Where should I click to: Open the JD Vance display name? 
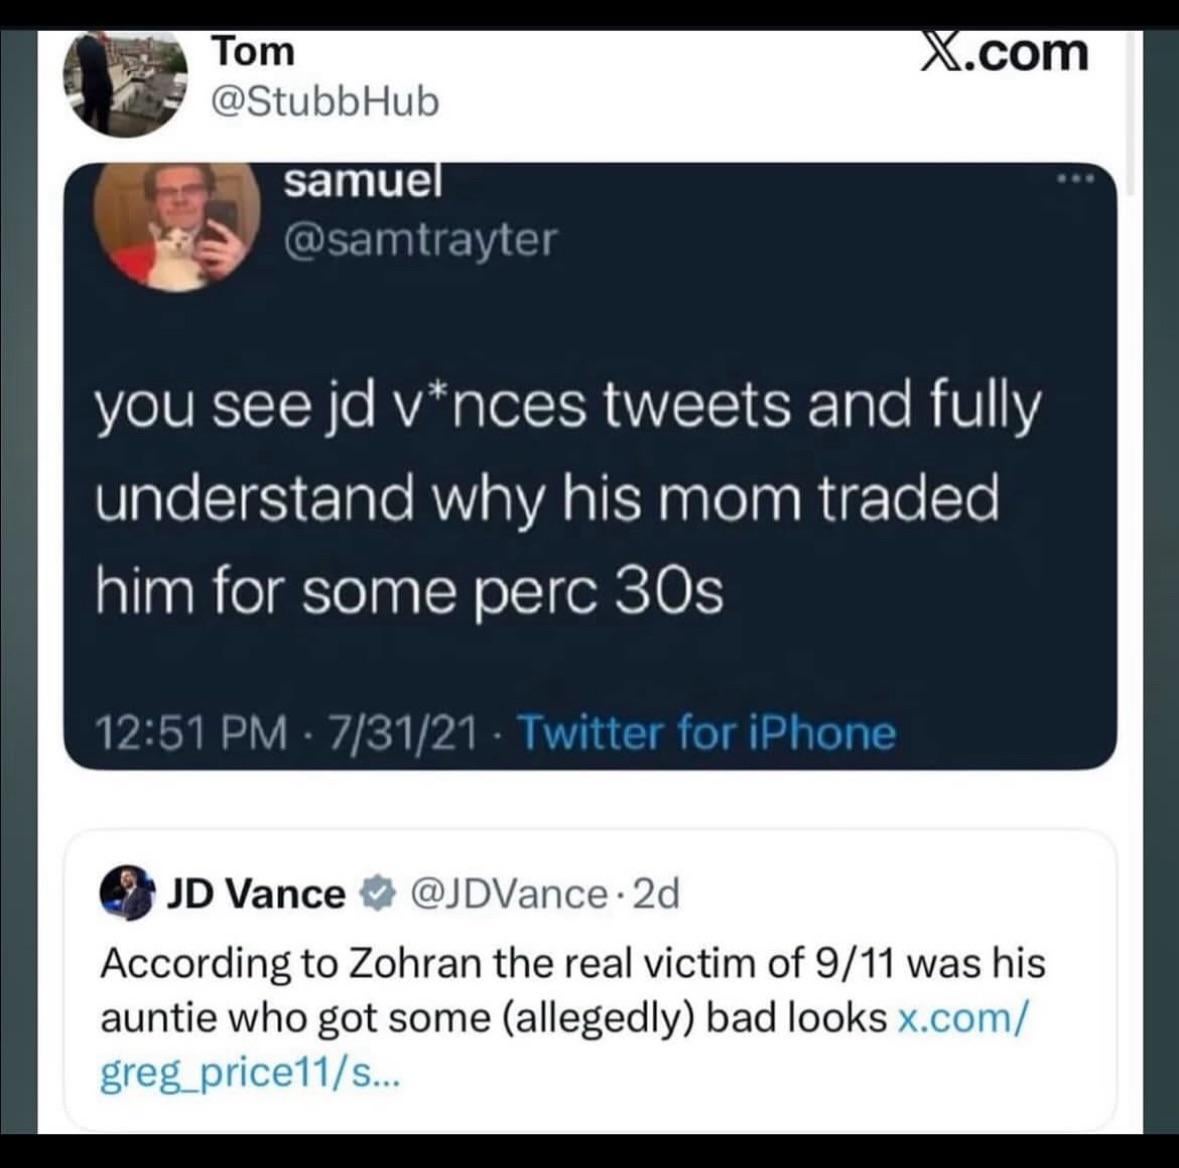coord(255,893)
